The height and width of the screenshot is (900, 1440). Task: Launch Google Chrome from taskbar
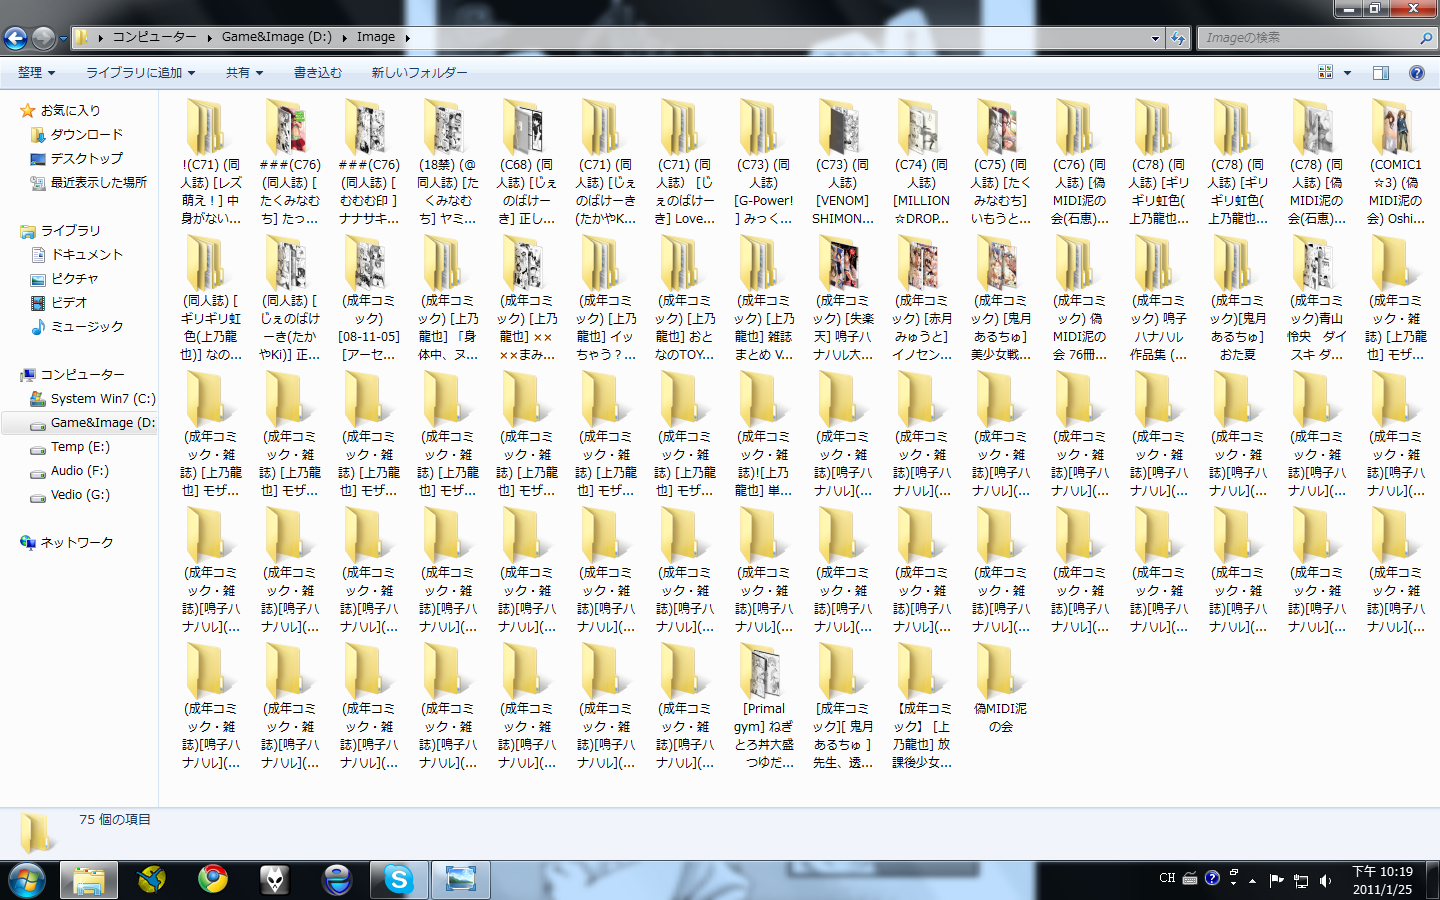pyautogui.click(x=212, y=879)
